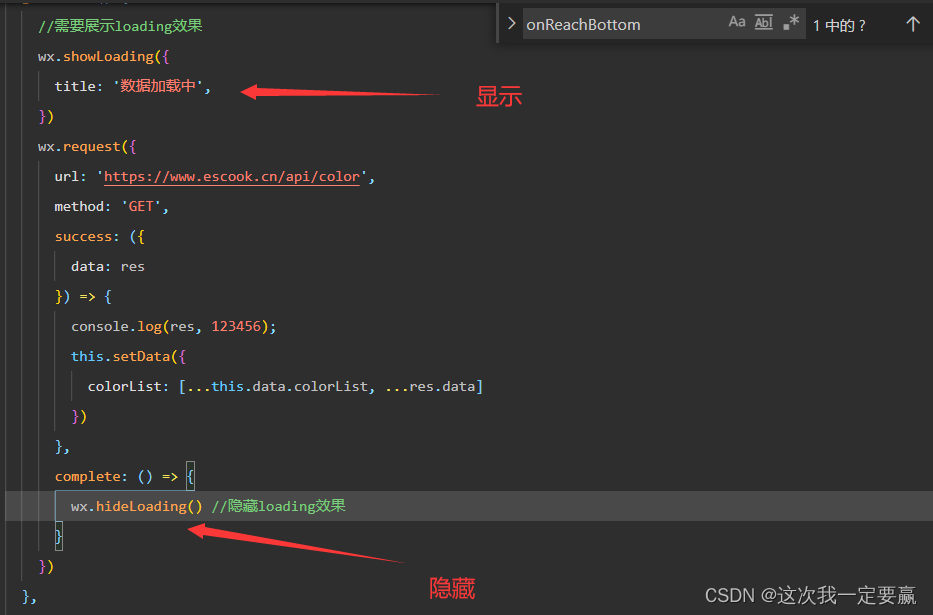
Task: Click the method value 'GET'
Action: click(x=141, y=206)
